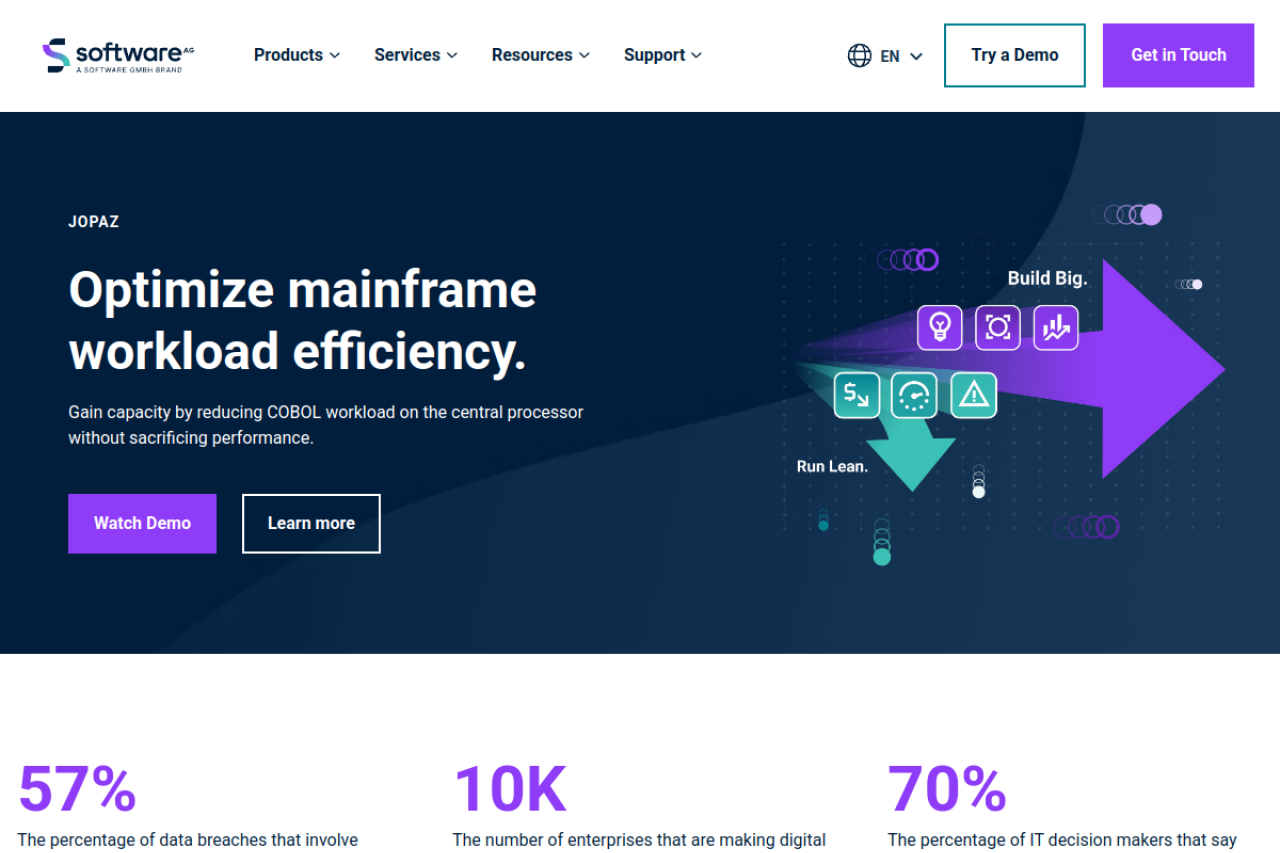Open the Services menu
The height and width of the screenshot is (853, 1280).
click(x=416, y=55)
